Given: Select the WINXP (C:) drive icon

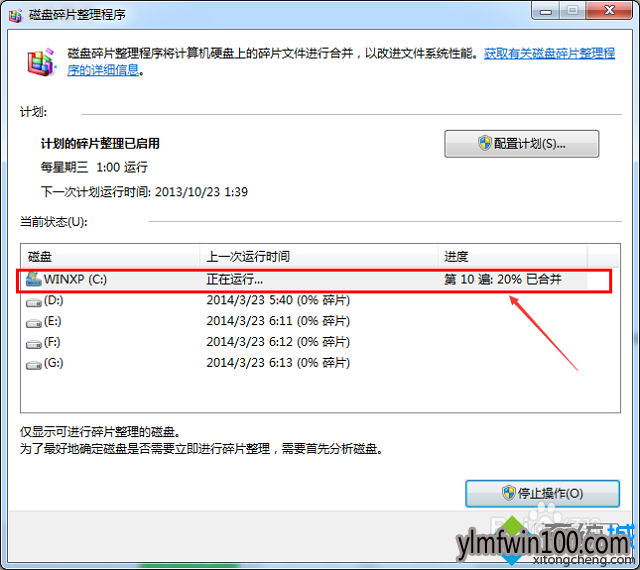Looking at the screenshot, I should (33, 279).
